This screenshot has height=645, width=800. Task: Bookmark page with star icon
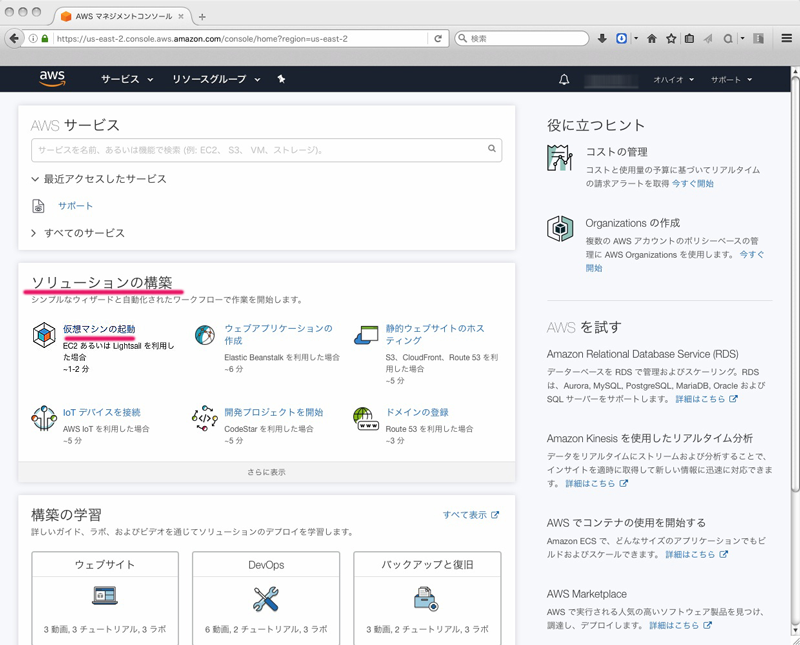tap(671, 38)
